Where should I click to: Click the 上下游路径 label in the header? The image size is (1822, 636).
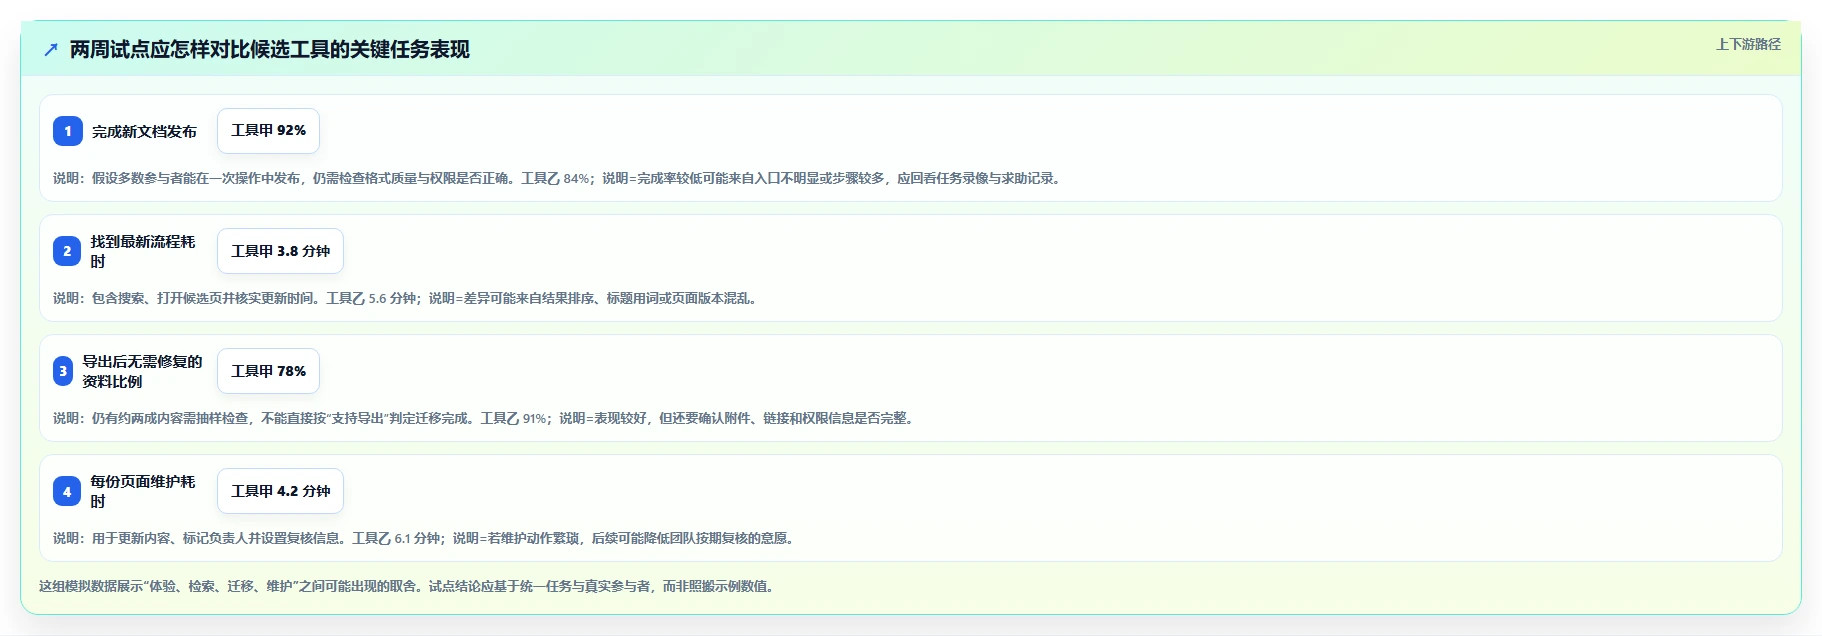click(x=1748, y=44)
